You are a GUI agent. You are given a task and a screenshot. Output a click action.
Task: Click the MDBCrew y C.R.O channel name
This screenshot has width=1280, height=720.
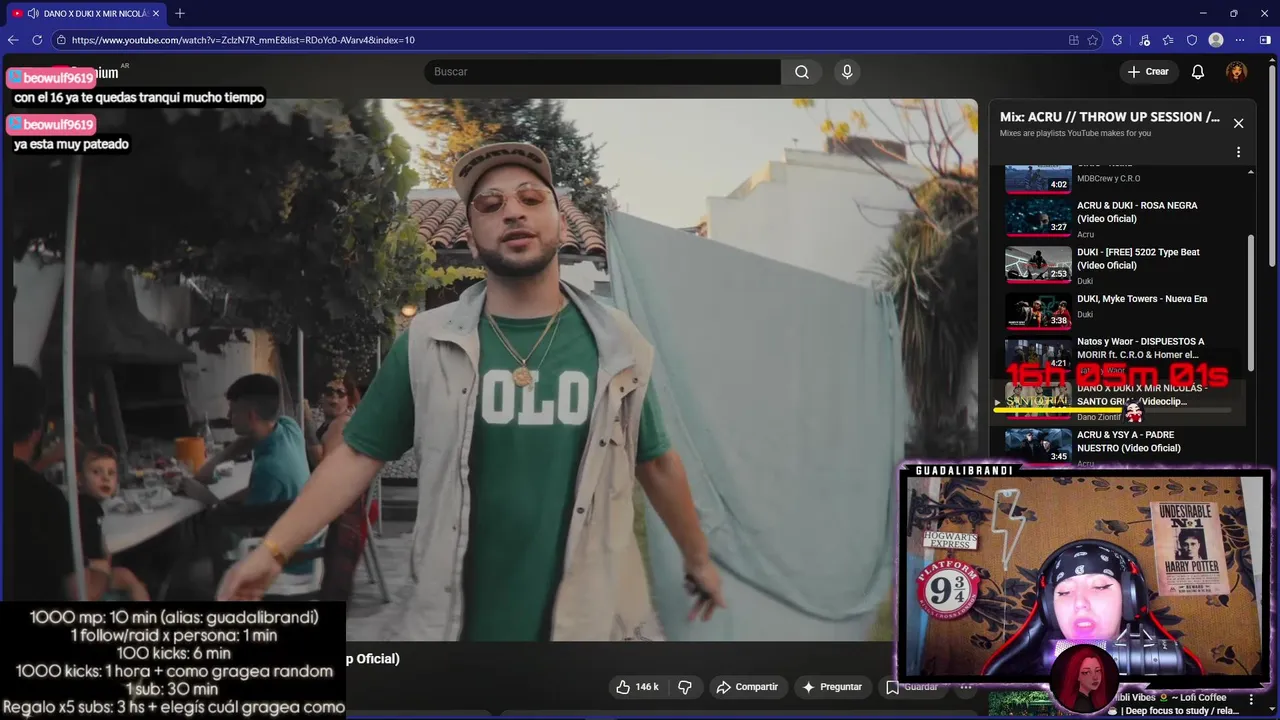tap(1108, 179)
